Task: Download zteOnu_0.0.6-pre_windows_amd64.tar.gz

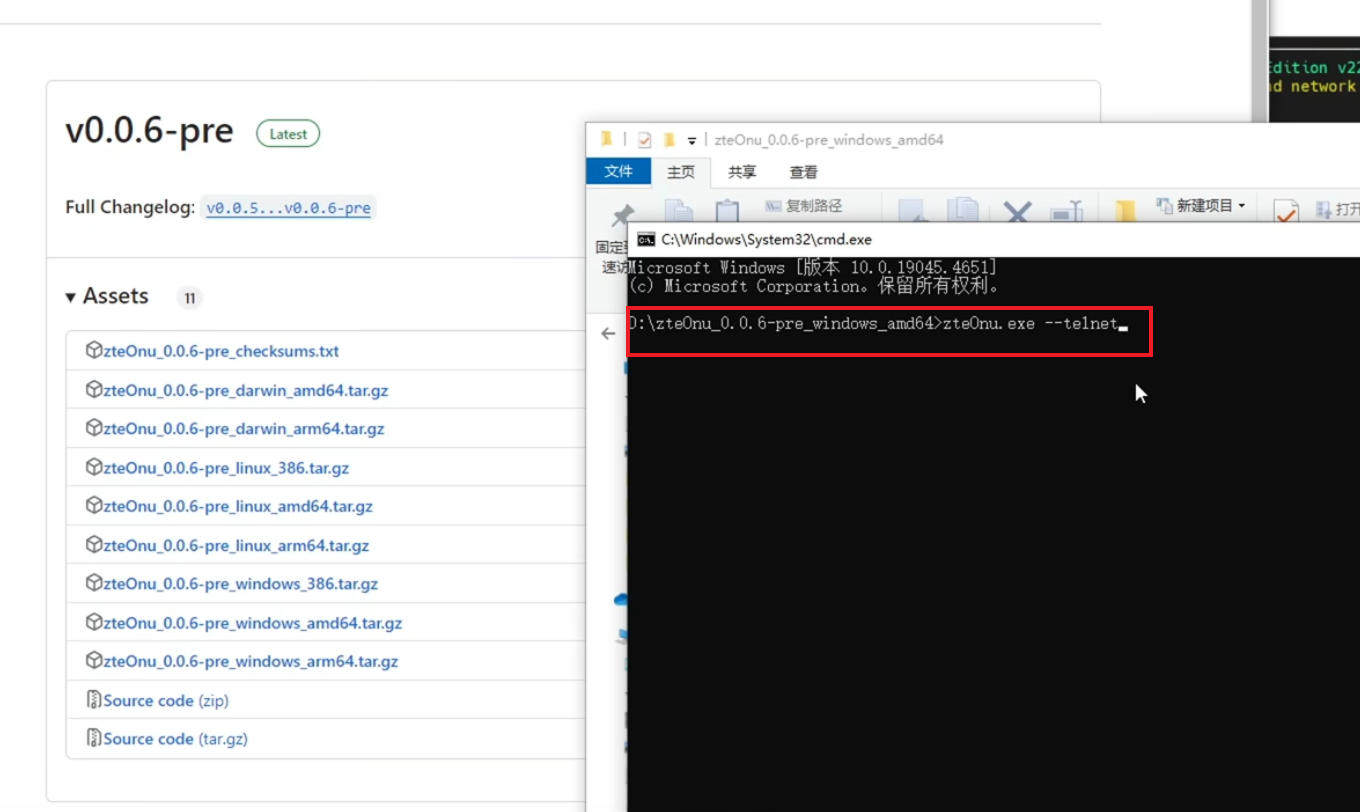Action: 253,622
